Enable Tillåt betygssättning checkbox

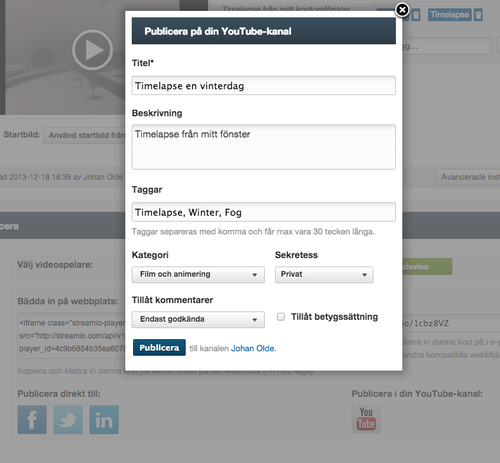[281, 317]
